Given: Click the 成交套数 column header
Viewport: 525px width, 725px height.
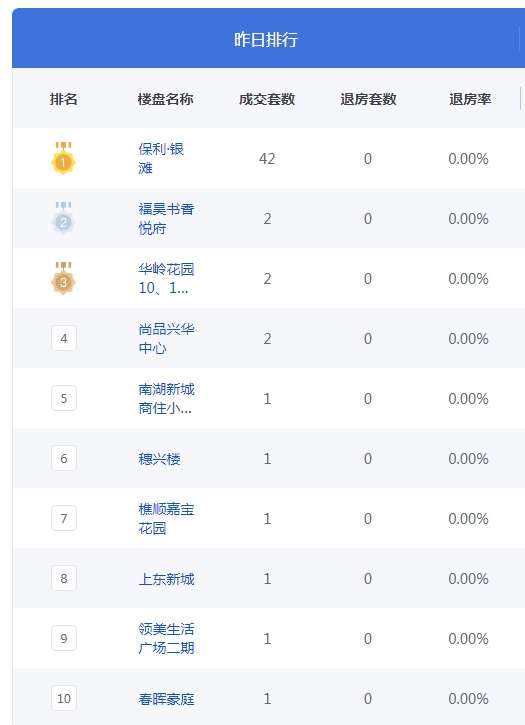Looking at the screenshot, I should pos(267,99).
